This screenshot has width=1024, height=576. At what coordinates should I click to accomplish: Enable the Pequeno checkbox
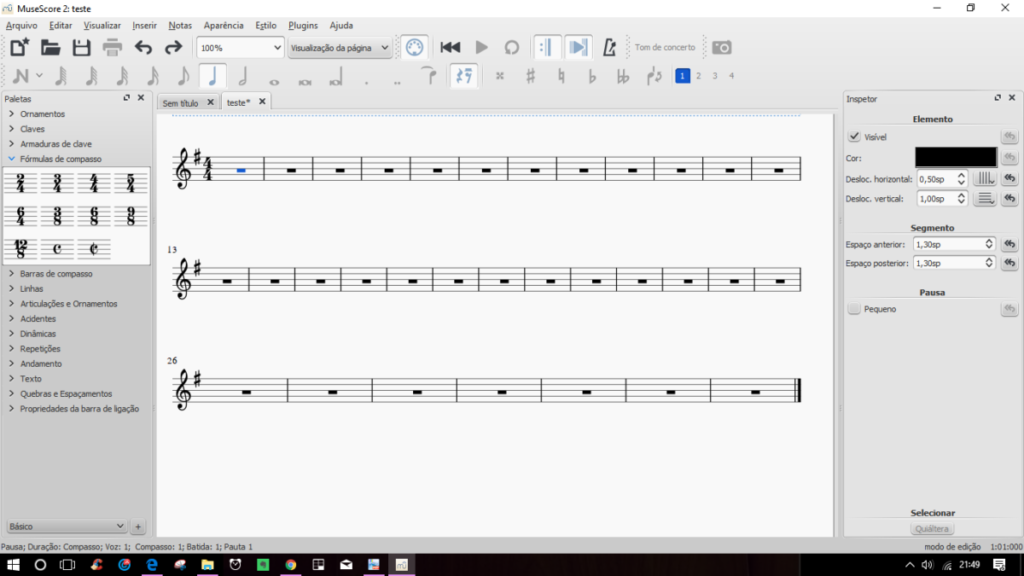click(x=854, y=310)
